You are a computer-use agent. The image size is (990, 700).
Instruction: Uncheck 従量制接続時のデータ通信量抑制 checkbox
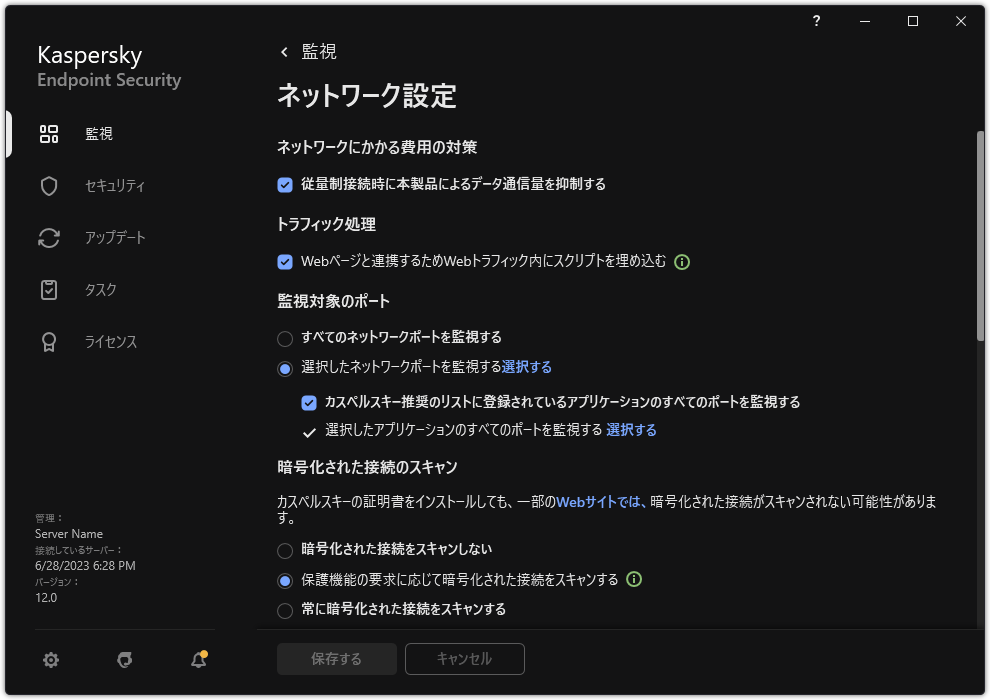(284, 184)
